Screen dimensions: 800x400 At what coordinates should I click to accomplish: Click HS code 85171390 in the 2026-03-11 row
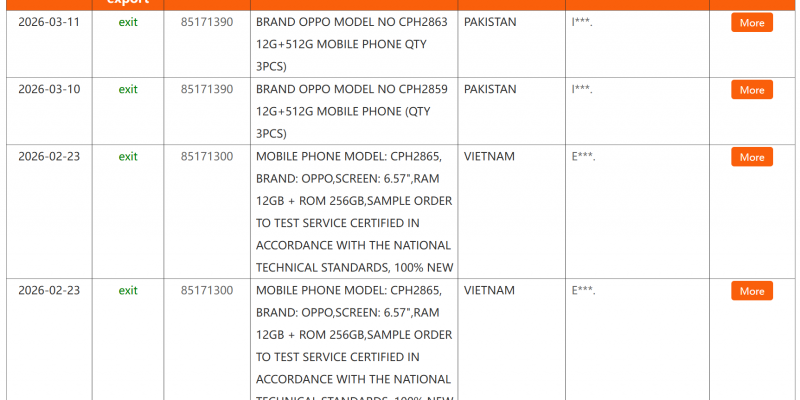point(207,22)
